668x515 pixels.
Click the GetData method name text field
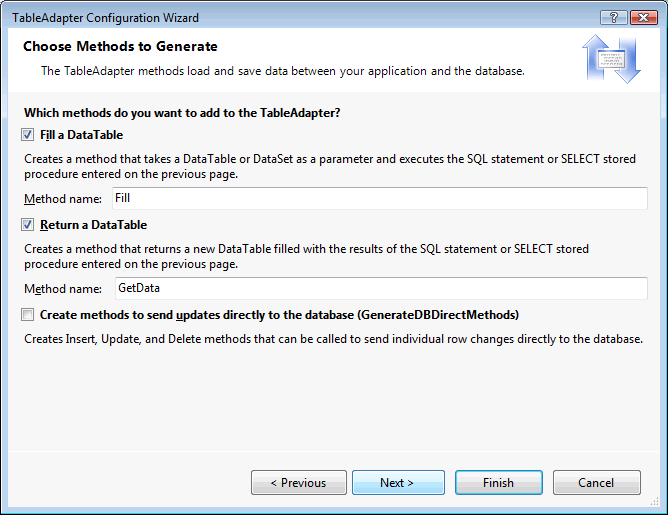pyautogui.click(x=378, y=288)
